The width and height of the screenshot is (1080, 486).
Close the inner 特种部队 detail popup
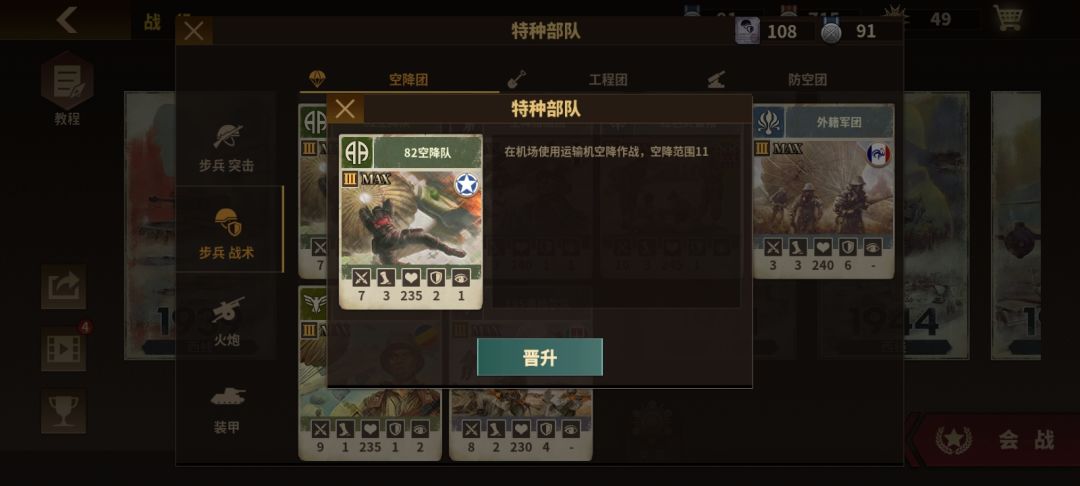tap(345, 109)
